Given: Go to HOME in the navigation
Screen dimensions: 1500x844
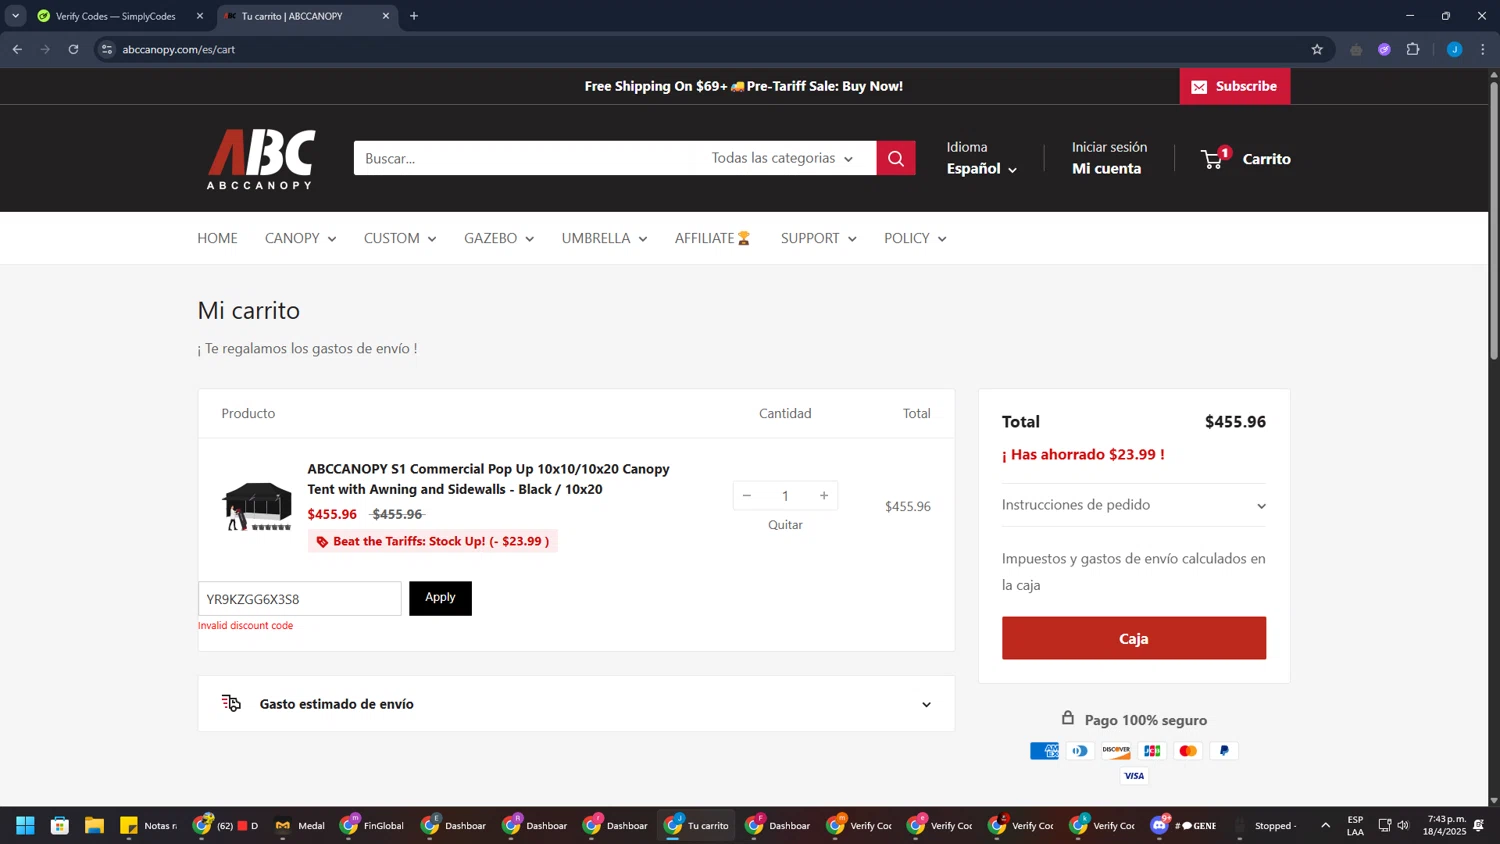Looking at the screenshot, I should click(x=217, y=238).
